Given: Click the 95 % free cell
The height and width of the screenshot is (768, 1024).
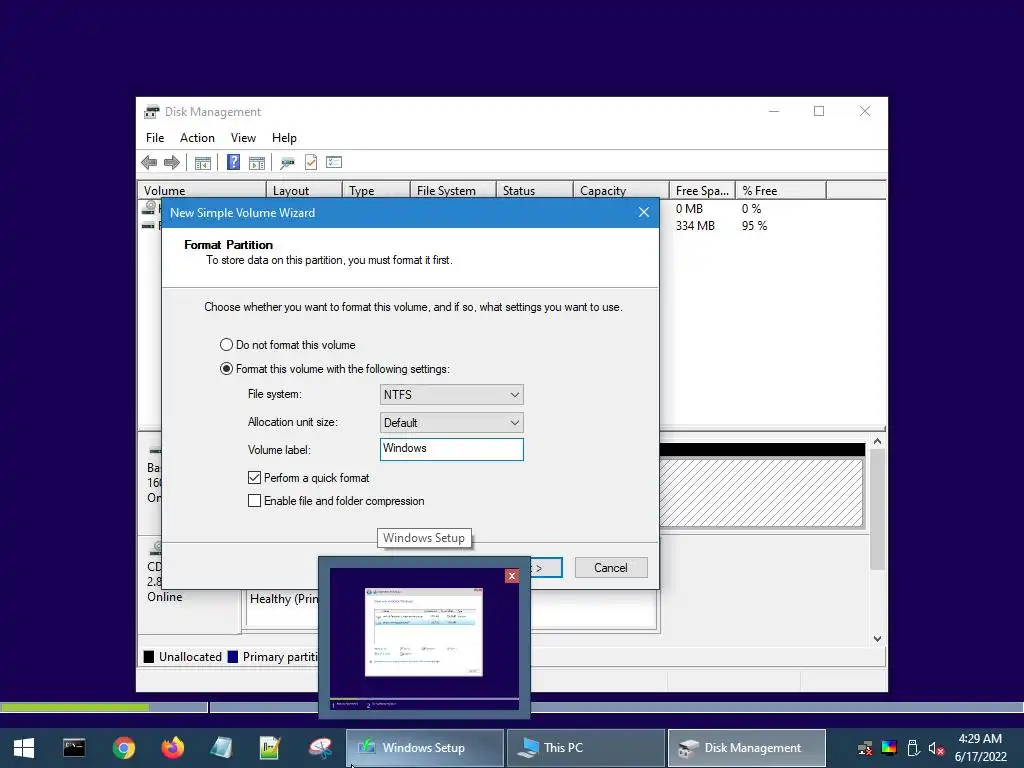Looking at the screenshot, I should pyautogui.click(x=754, y=226).
